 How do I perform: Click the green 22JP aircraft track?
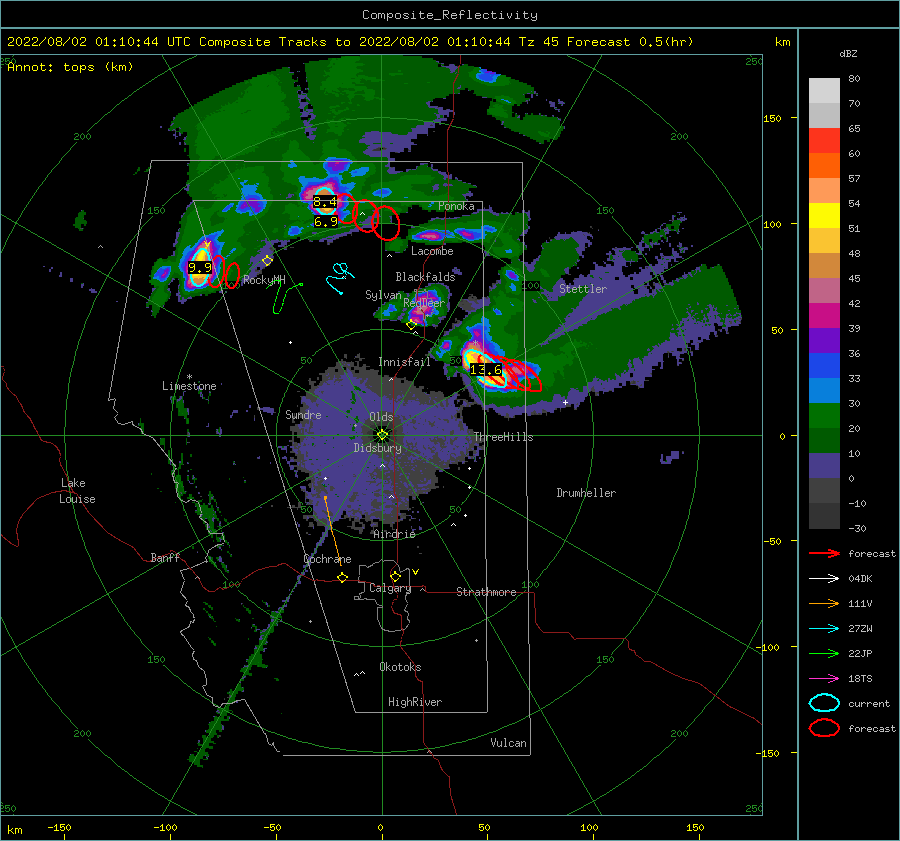pyautogui.click(x=285, y=297)
